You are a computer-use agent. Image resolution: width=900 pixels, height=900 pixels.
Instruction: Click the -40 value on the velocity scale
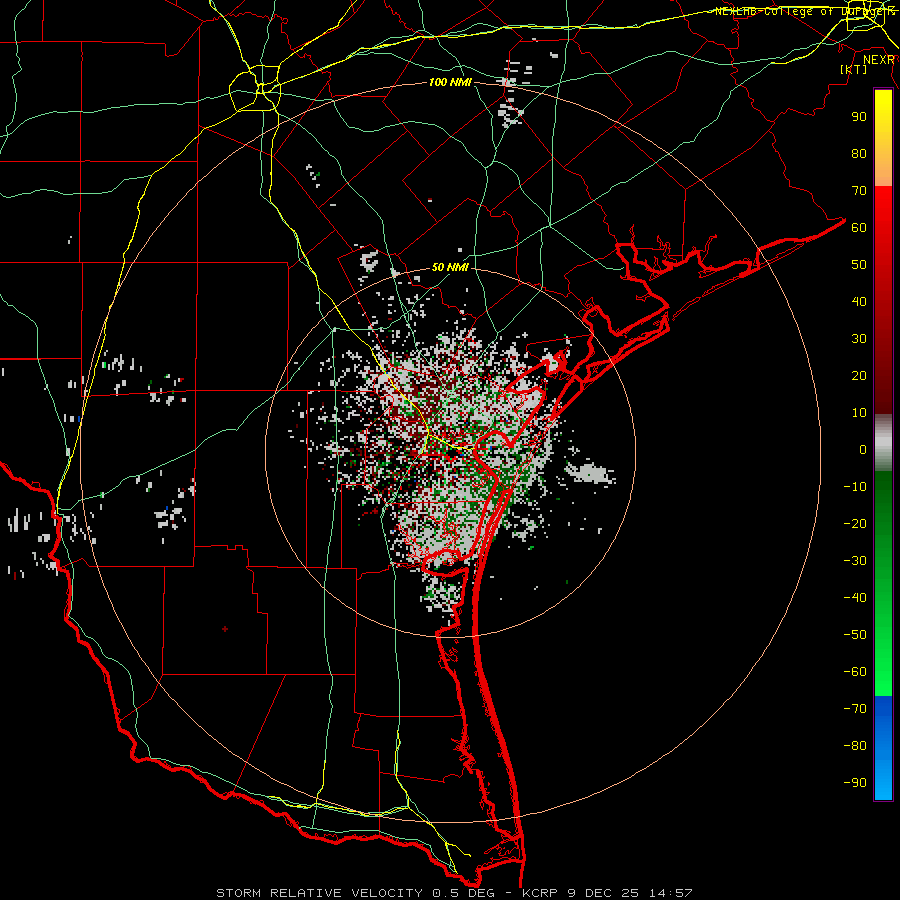click(855, 598)
